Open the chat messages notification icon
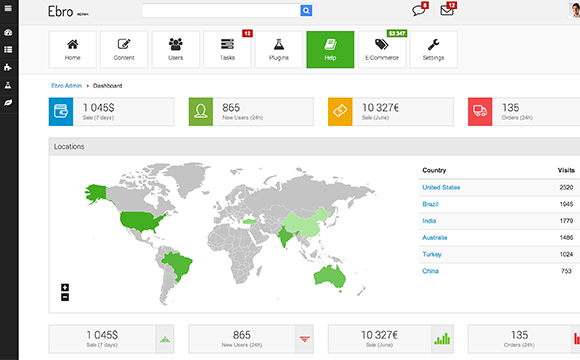 [419, 10]
